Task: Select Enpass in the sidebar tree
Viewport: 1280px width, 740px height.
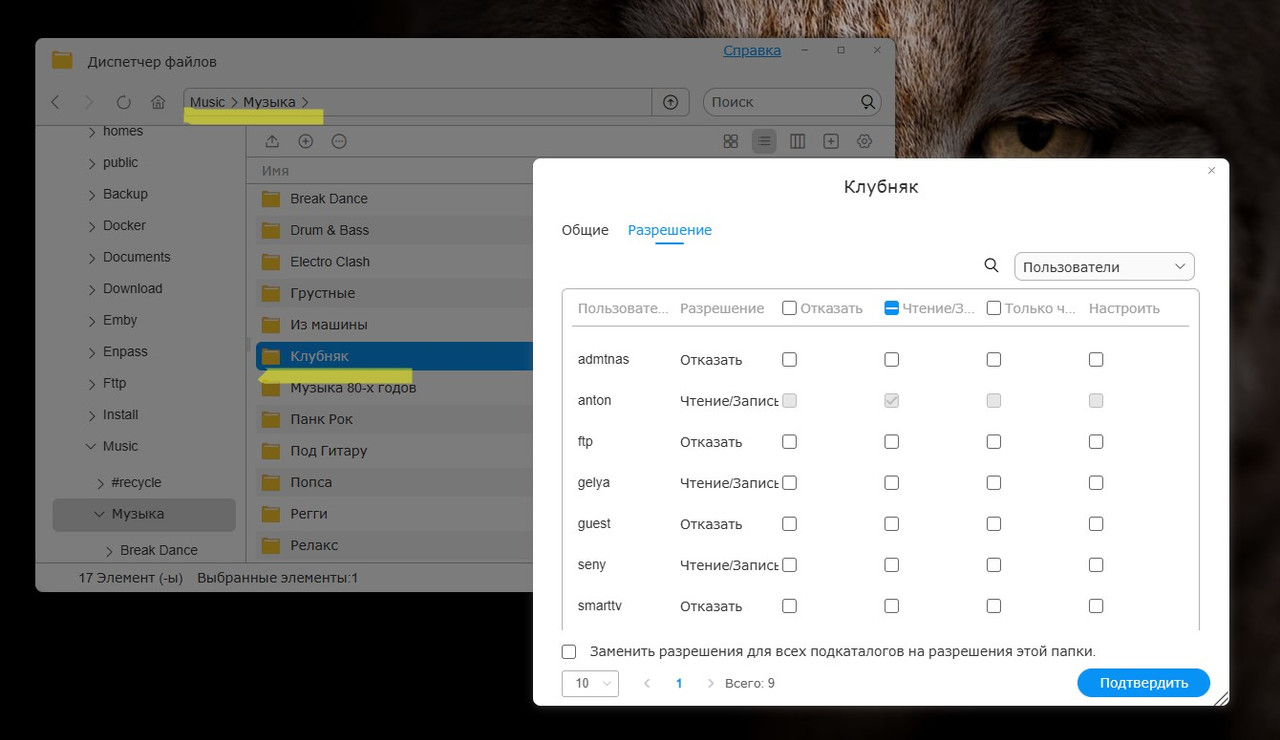Action: (x=125, y=352)
